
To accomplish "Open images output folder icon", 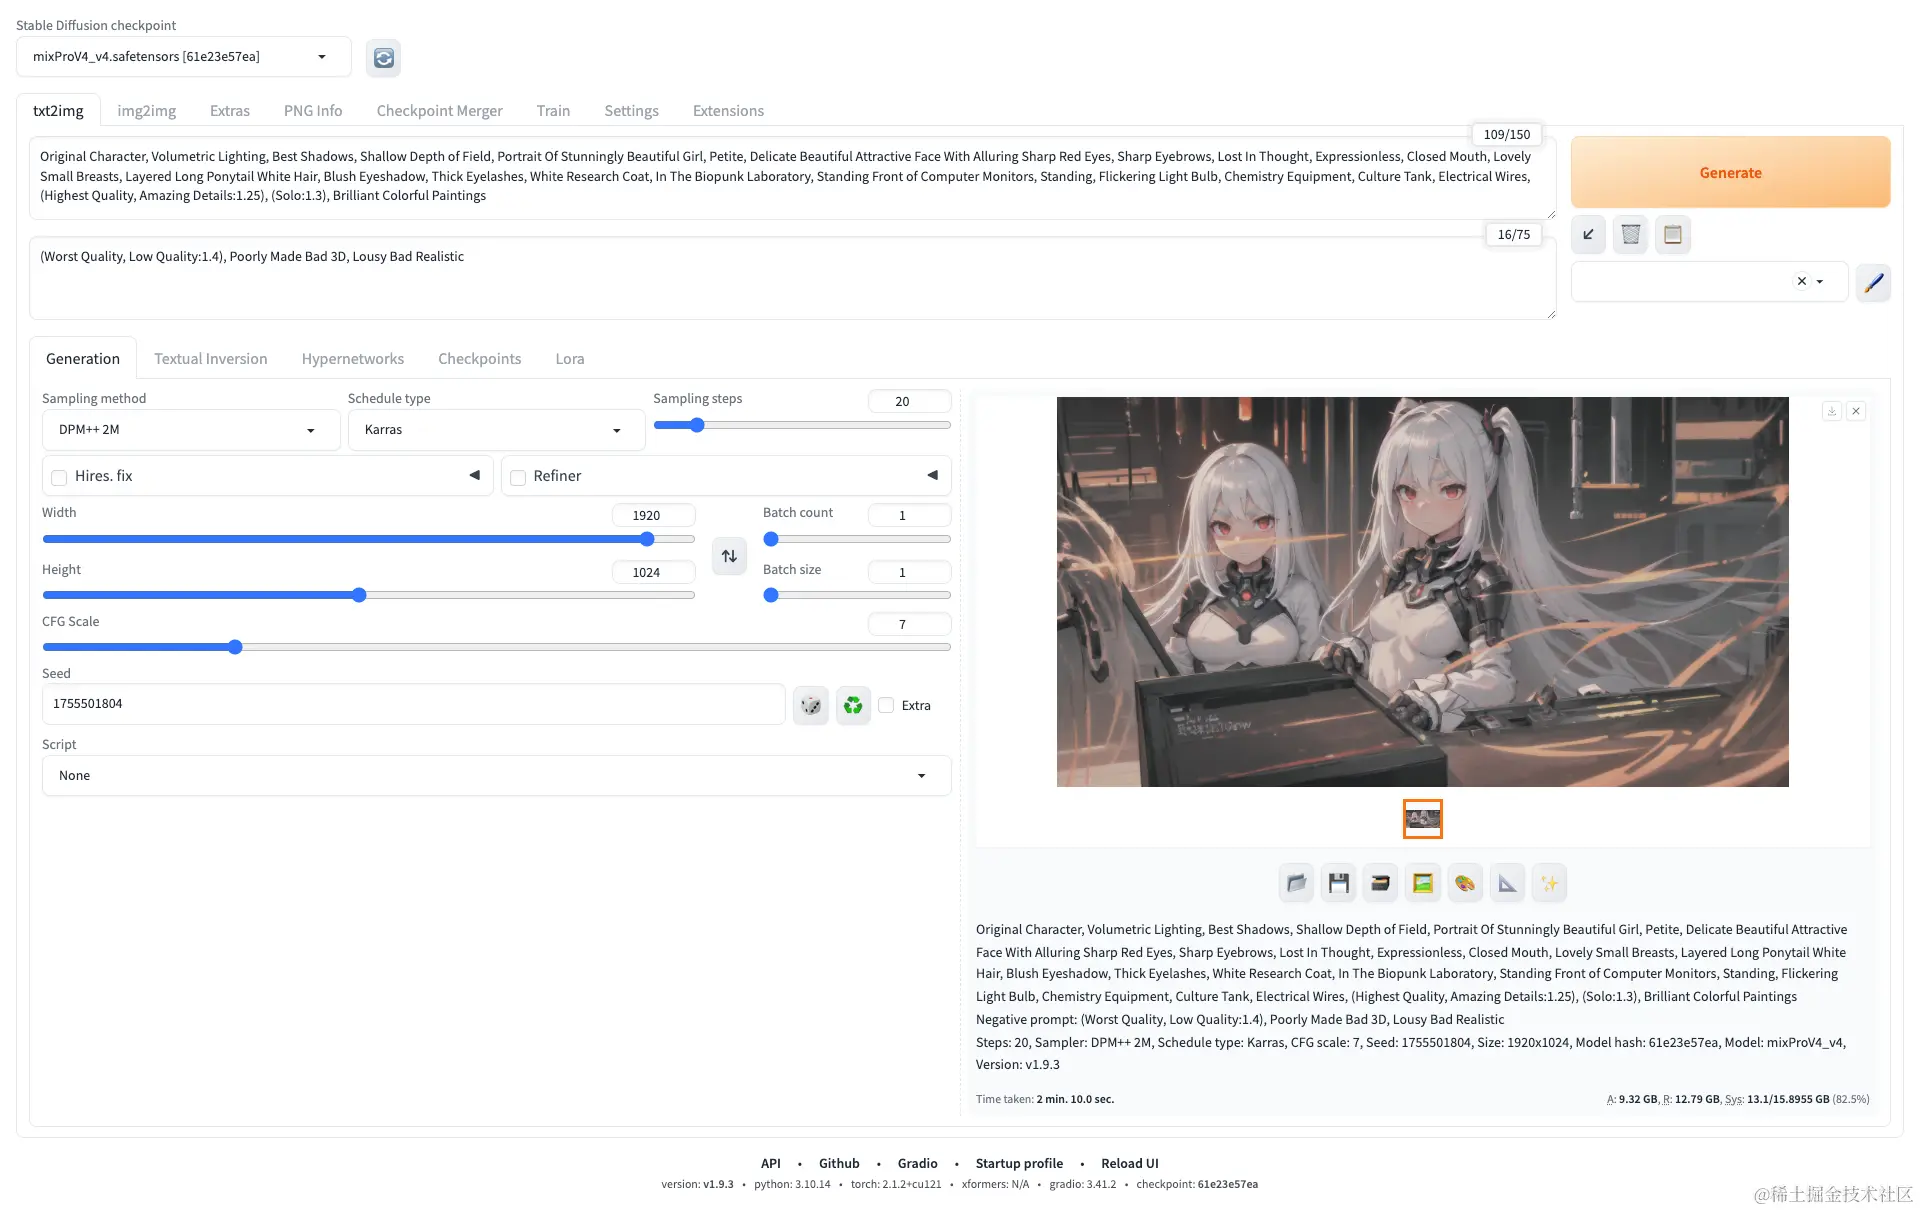I will pos(1296,883).
